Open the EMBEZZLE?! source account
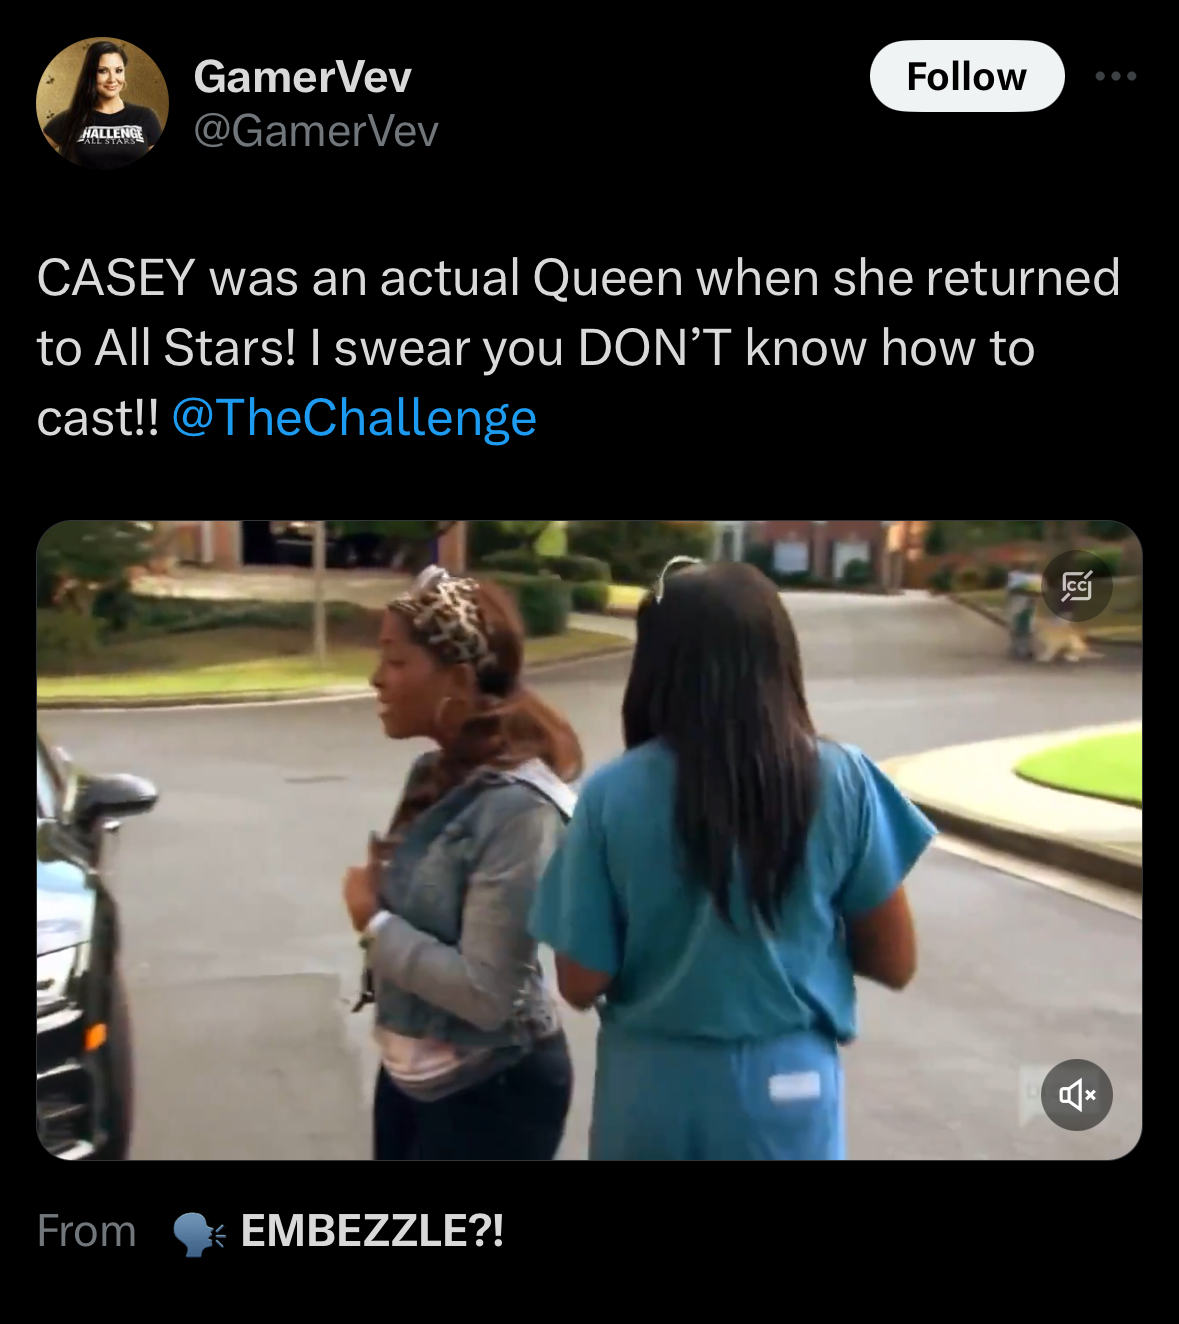This screenshot has width=1179, height=1324. pyautogui.click(x=372, y=1231)
